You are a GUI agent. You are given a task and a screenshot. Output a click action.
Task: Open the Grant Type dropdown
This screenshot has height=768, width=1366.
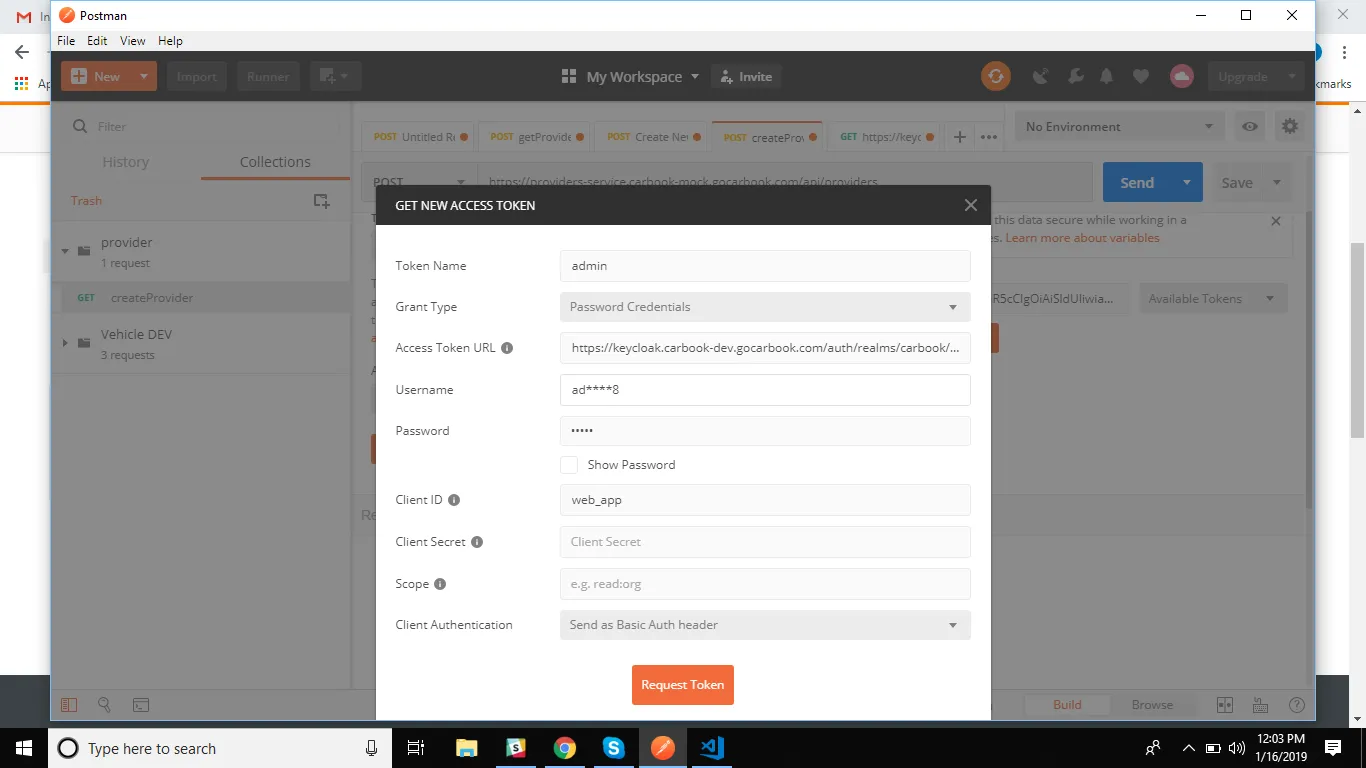click(x=765, y=307)
